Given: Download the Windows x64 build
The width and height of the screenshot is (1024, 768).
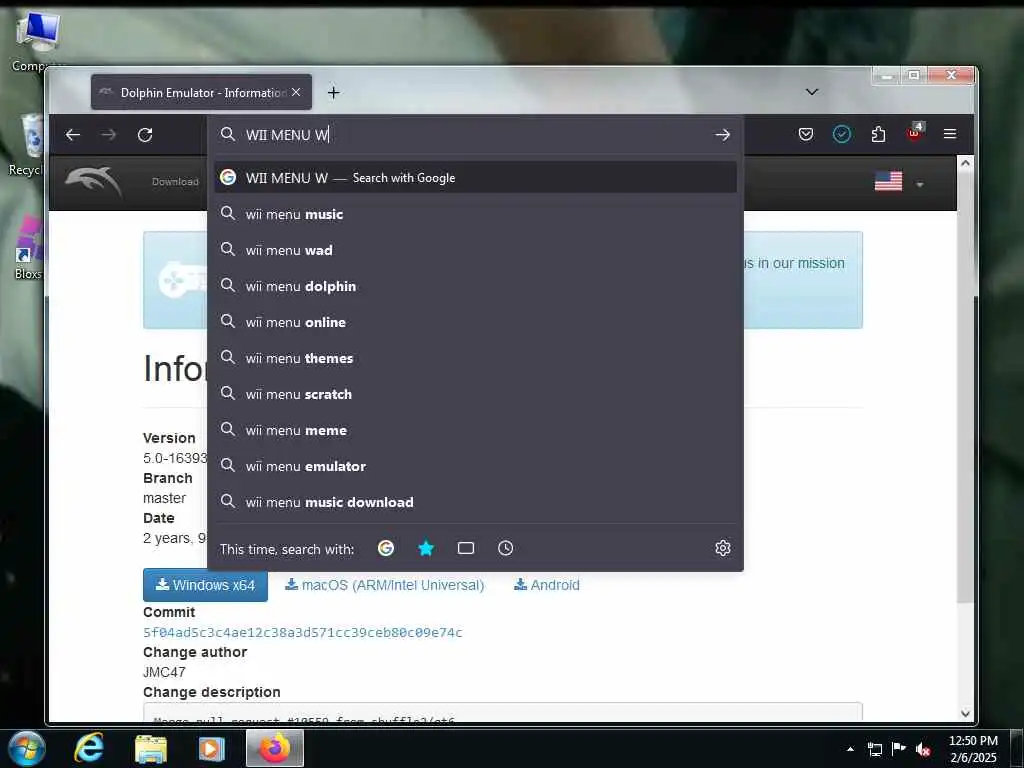Looking at the screenshot, I should click(x=205, y=585).
